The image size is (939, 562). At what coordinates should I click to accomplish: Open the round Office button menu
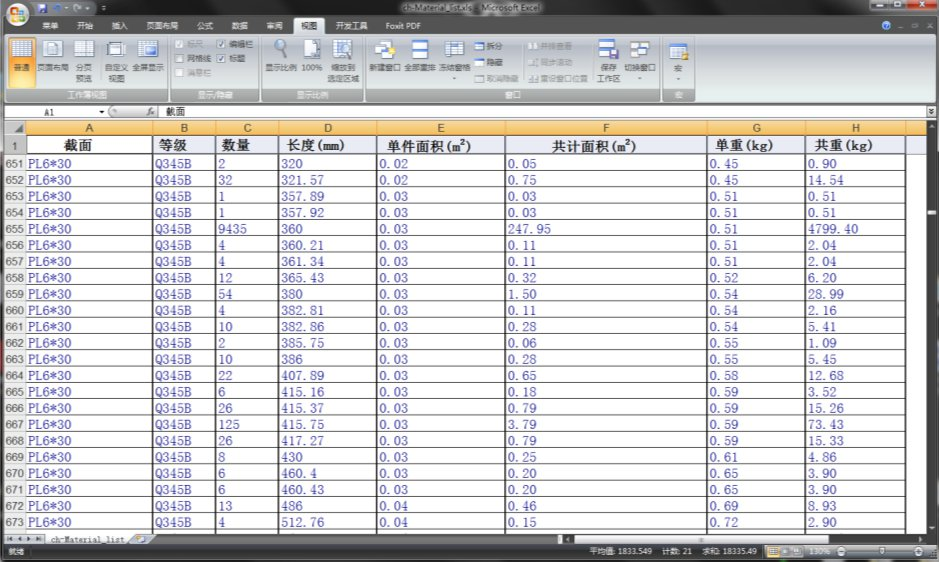(x=17, y=14)
